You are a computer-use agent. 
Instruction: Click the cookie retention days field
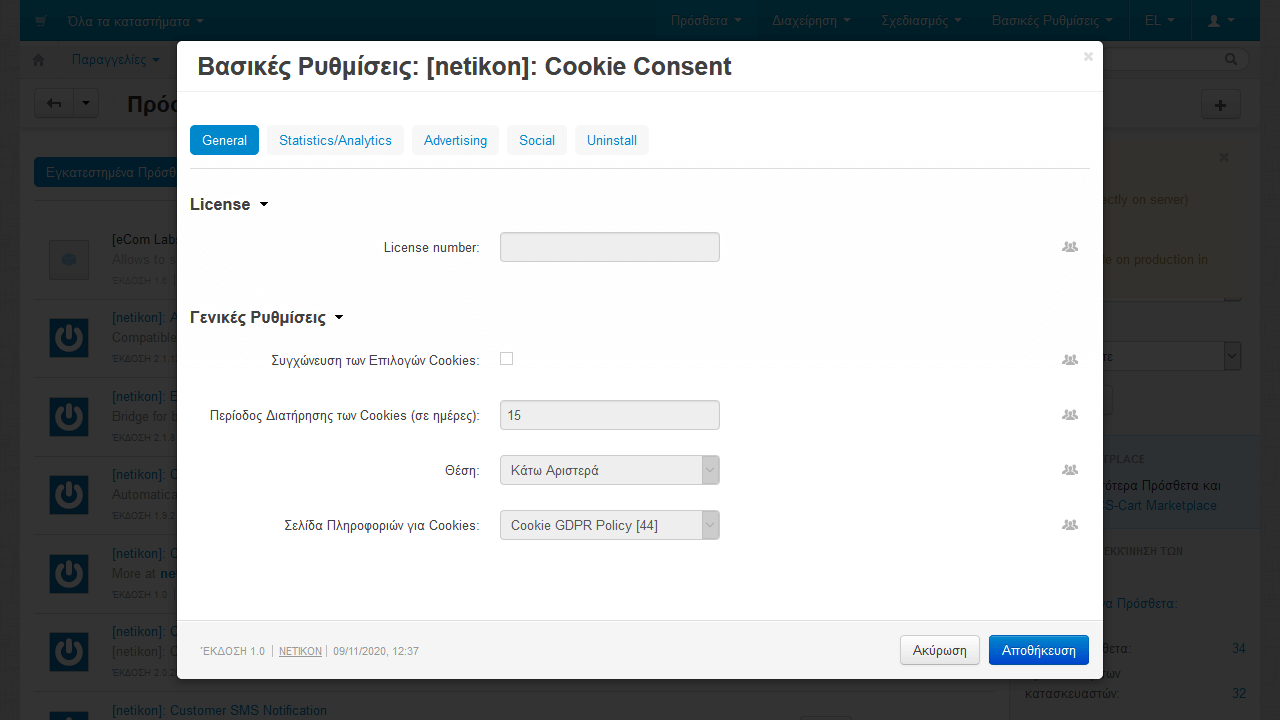[610, 415]
